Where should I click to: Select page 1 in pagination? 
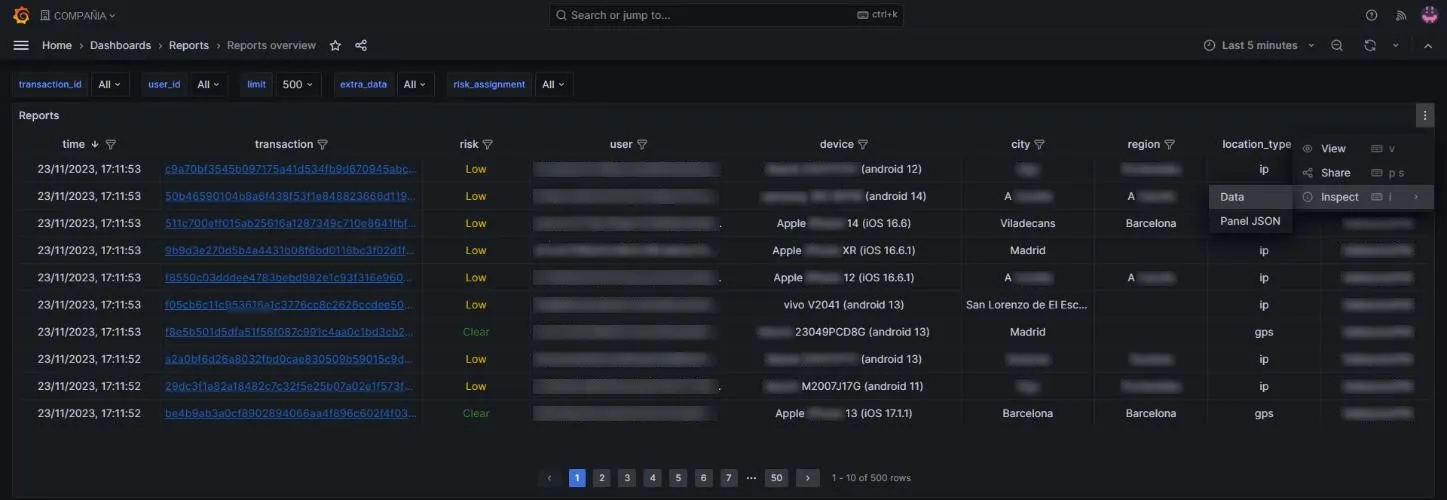click(577, 478)
